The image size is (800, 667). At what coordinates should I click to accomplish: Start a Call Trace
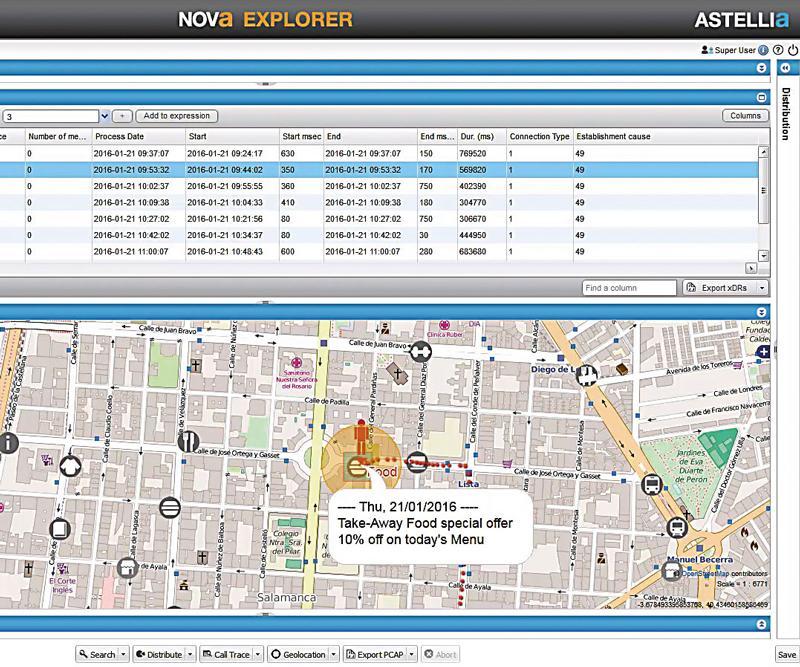click(226, 654)
